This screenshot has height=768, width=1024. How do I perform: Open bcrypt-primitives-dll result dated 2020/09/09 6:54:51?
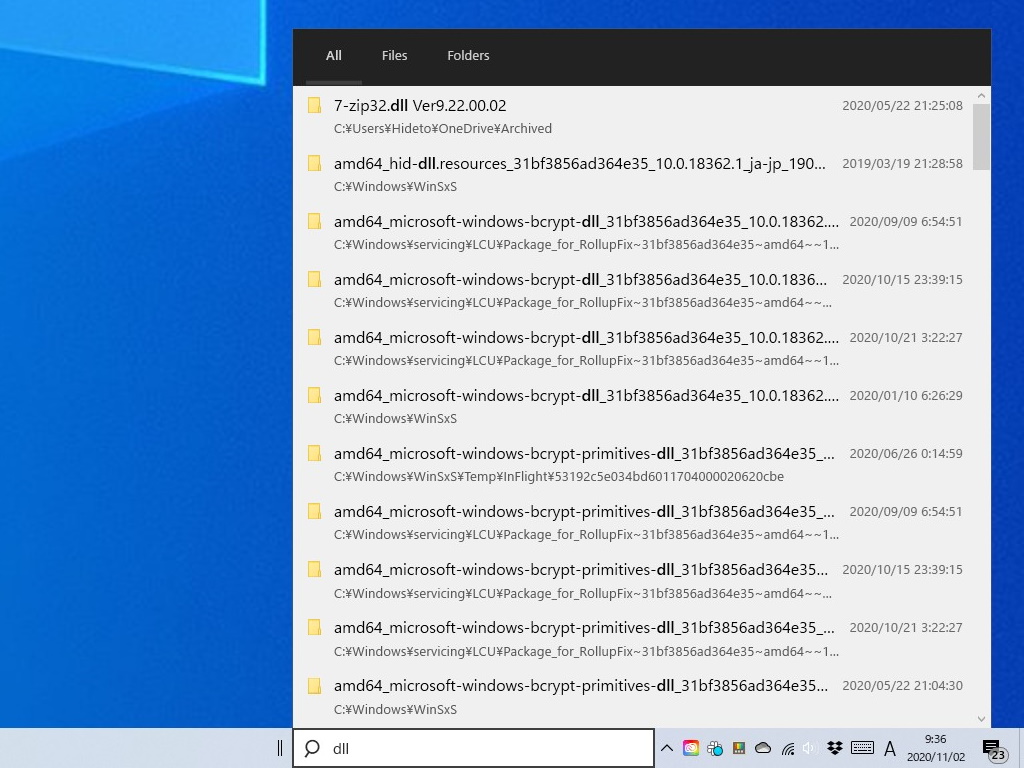[x=633, y=522]
